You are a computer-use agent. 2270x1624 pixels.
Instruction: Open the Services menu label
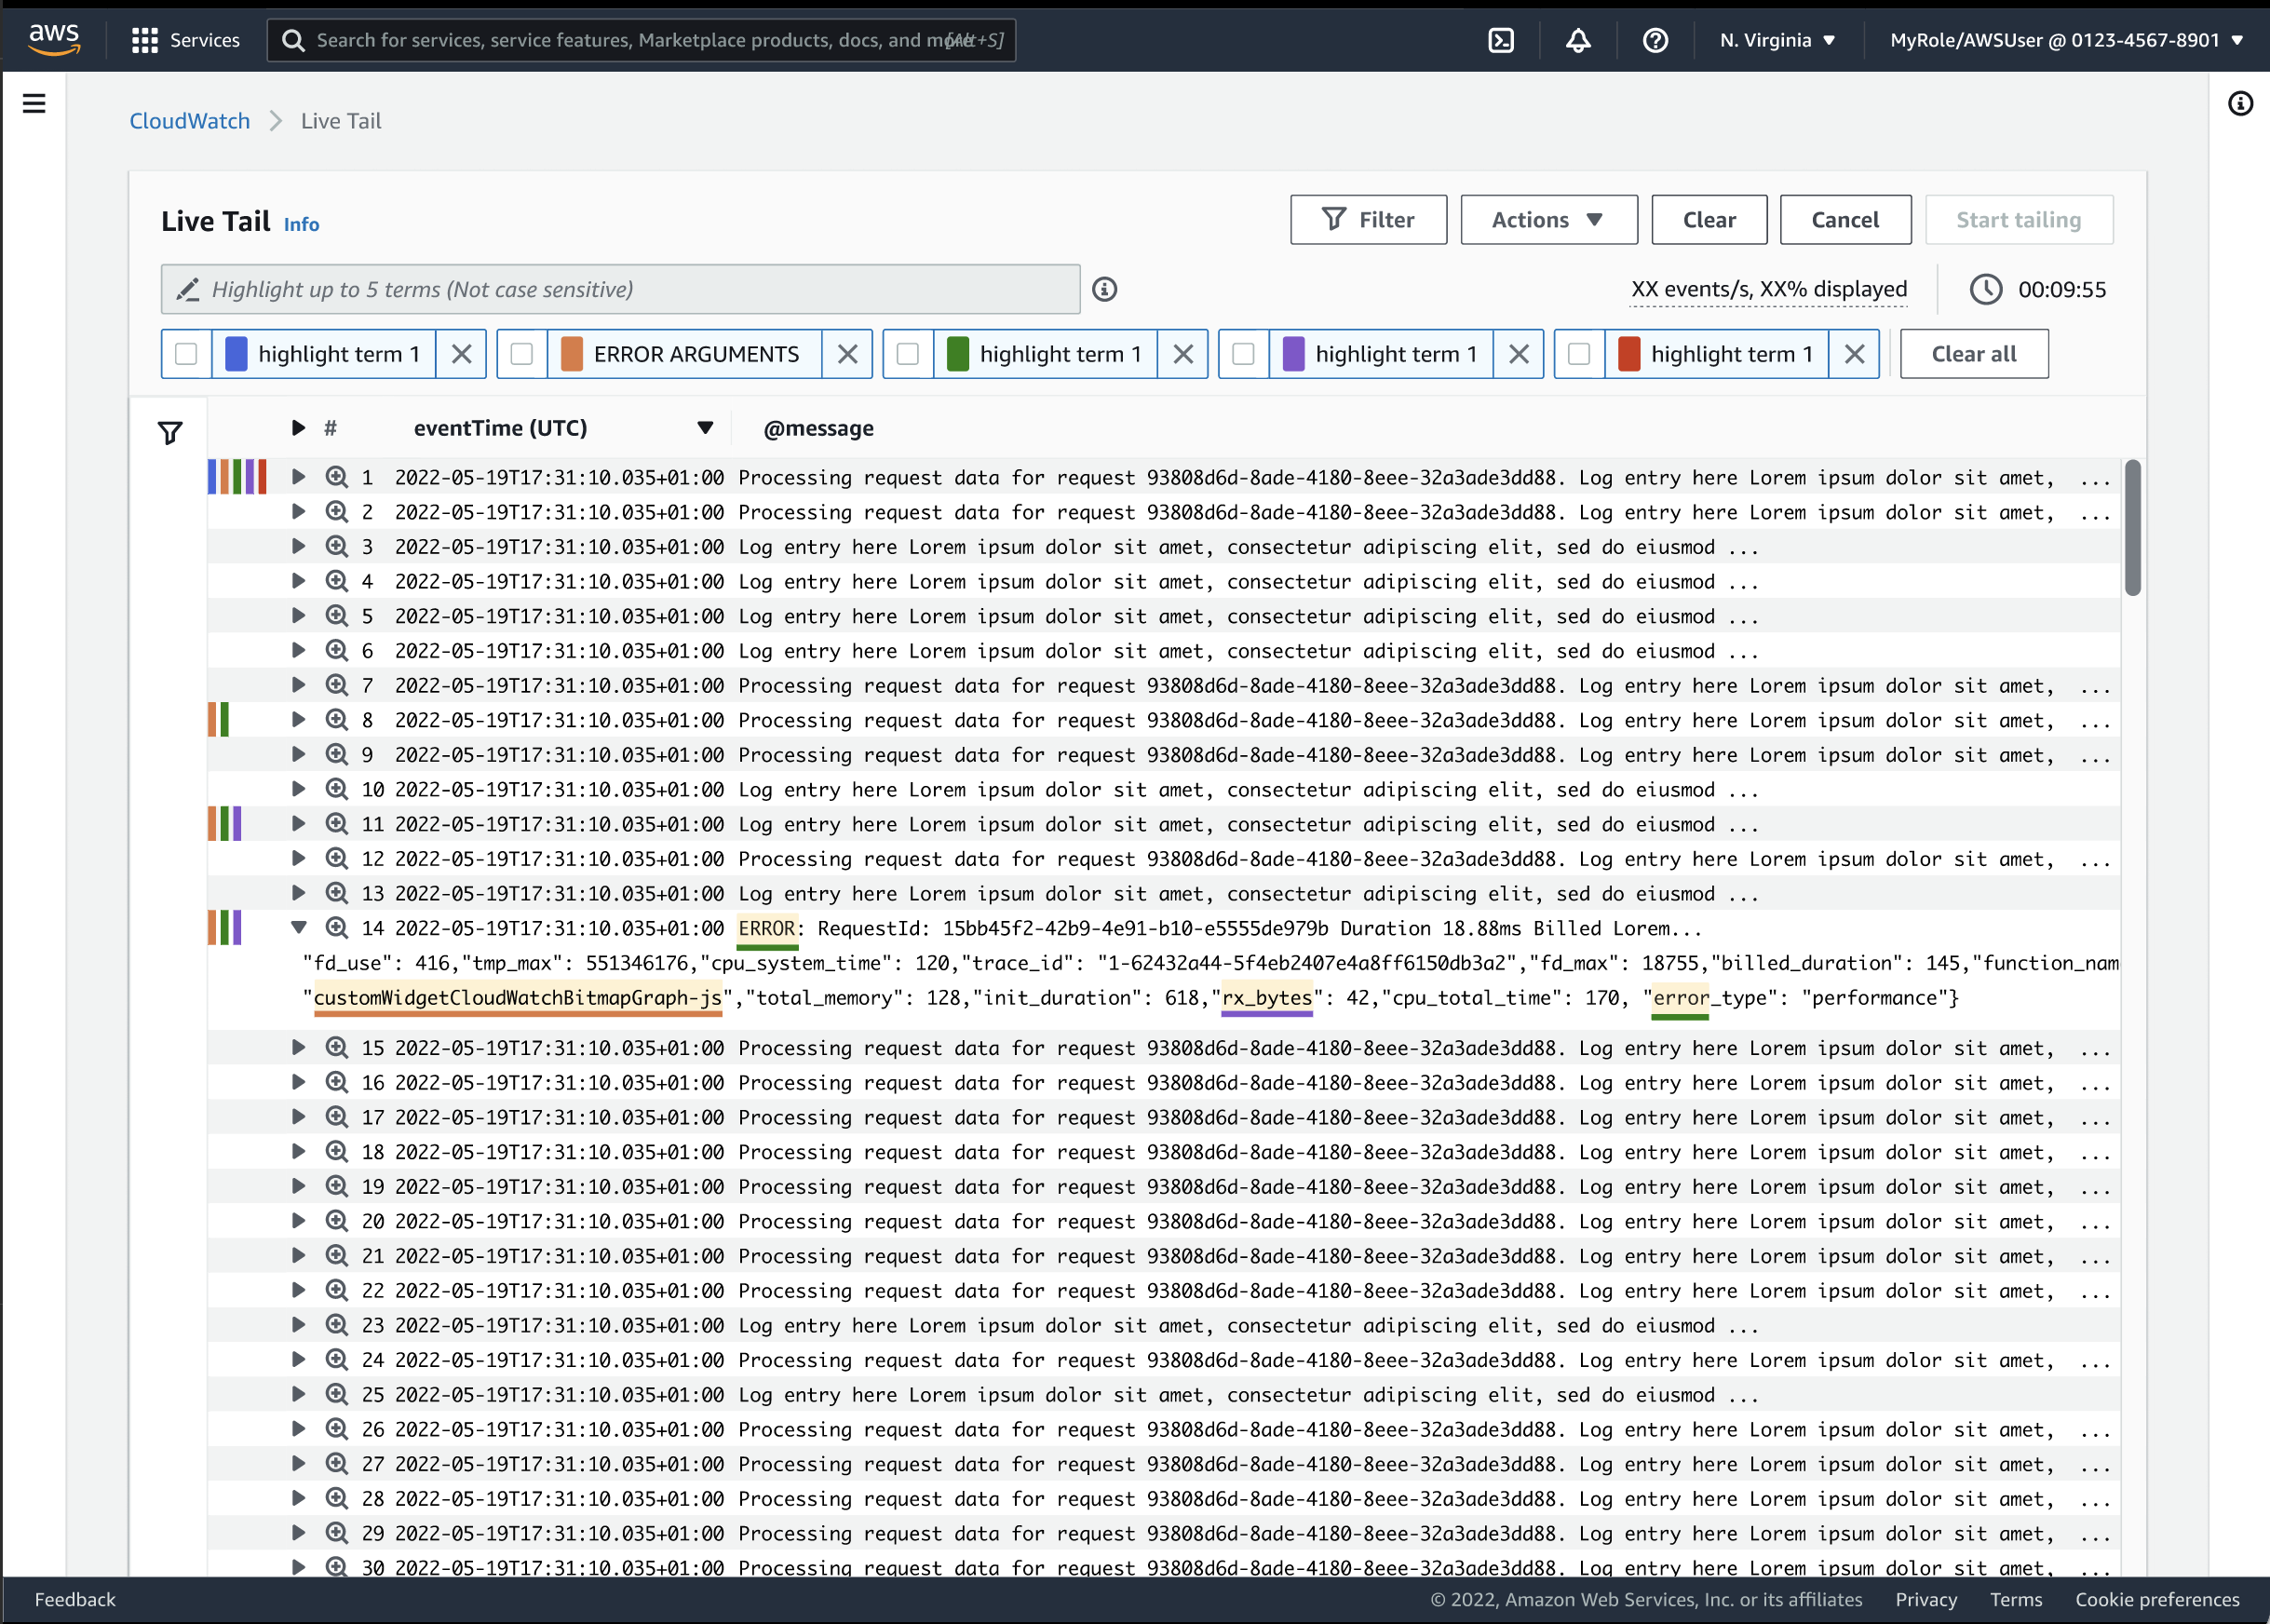205,40
